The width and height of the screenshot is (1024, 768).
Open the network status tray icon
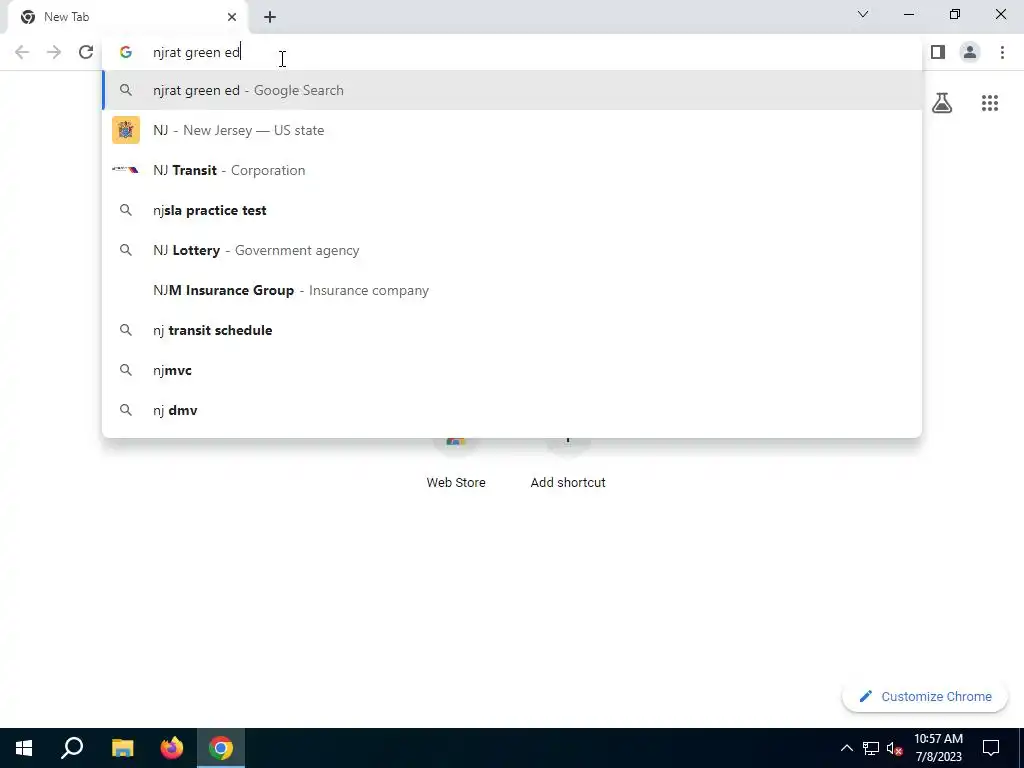point(871,748)
